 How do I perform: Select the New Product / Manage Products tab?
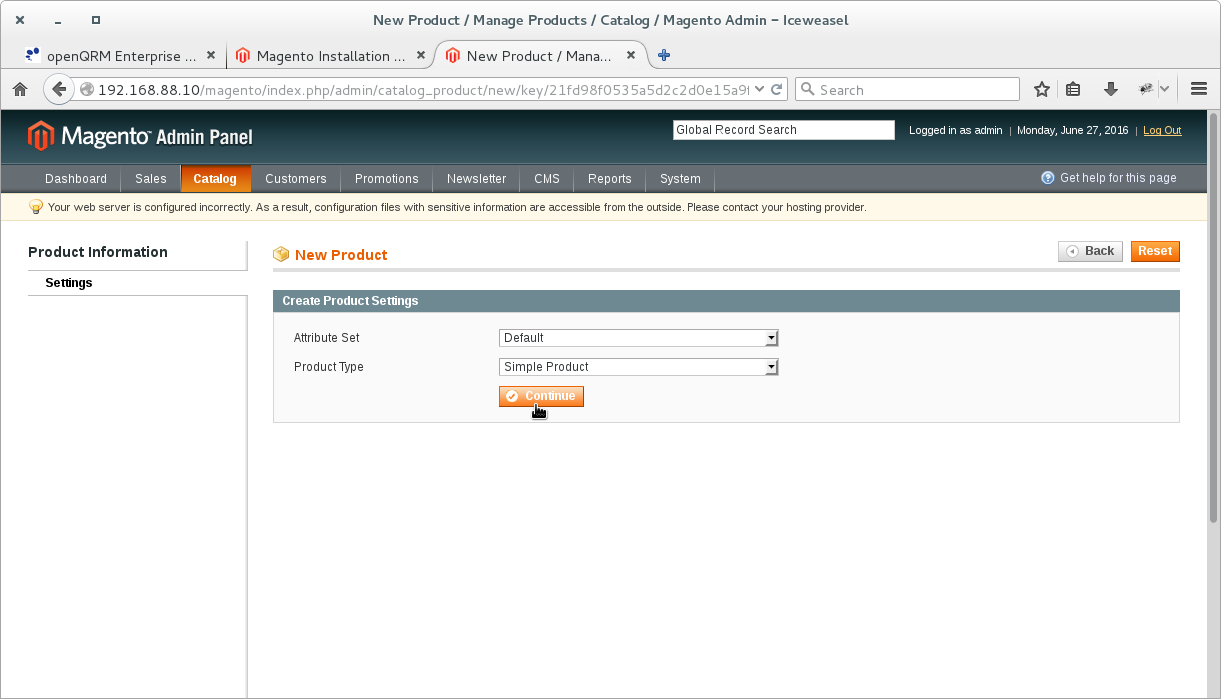(540, 56)
